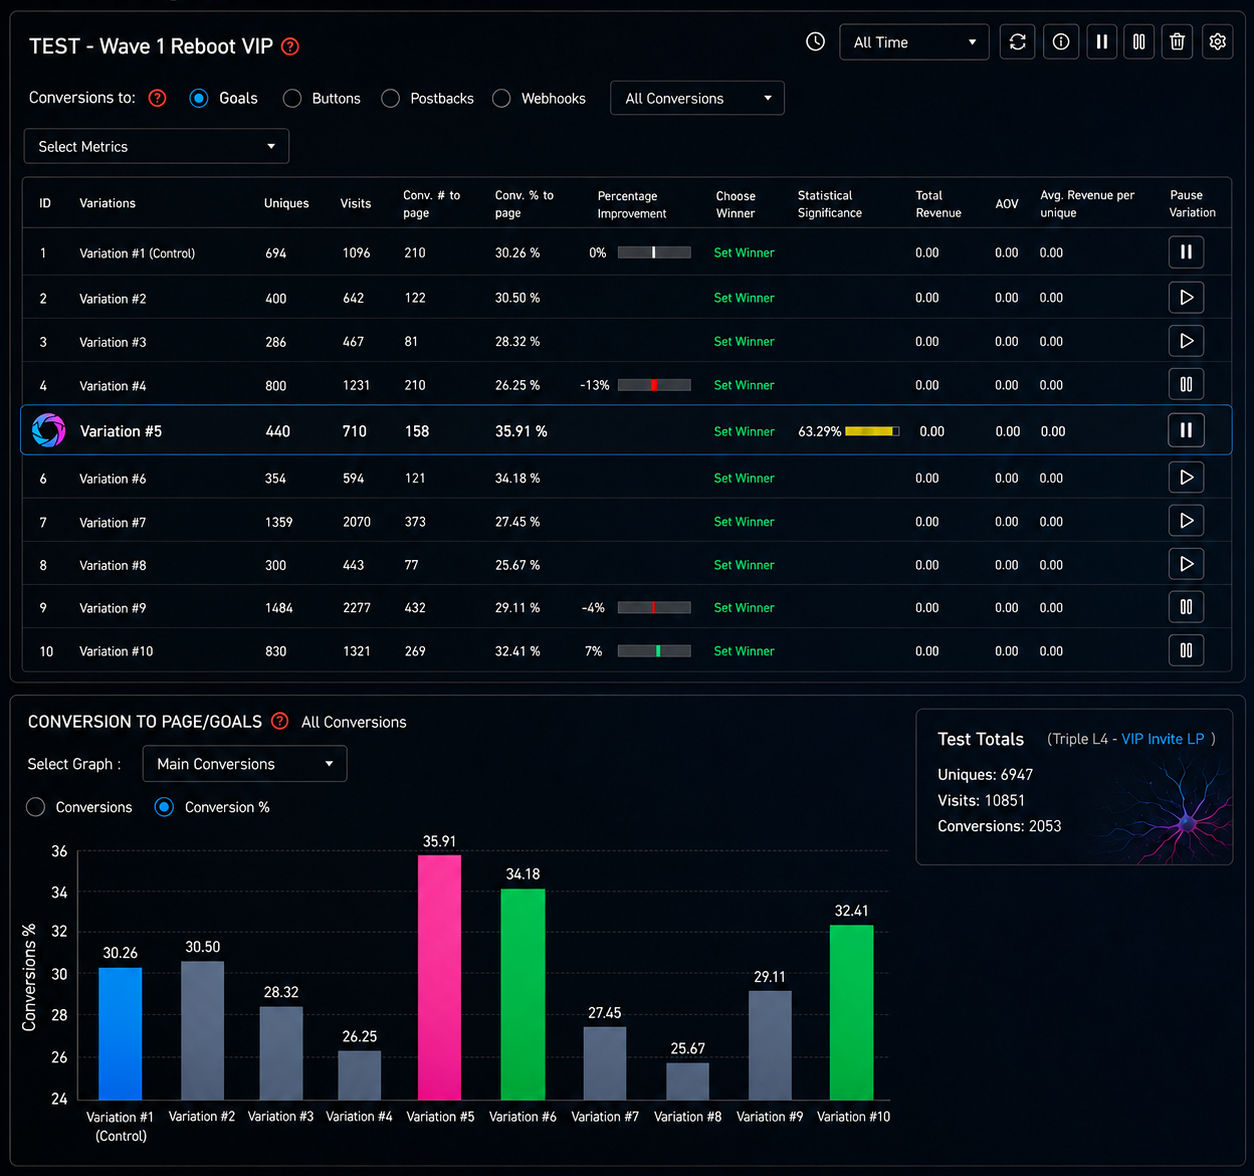Choose the Webhooks radio option

point(501,98)
